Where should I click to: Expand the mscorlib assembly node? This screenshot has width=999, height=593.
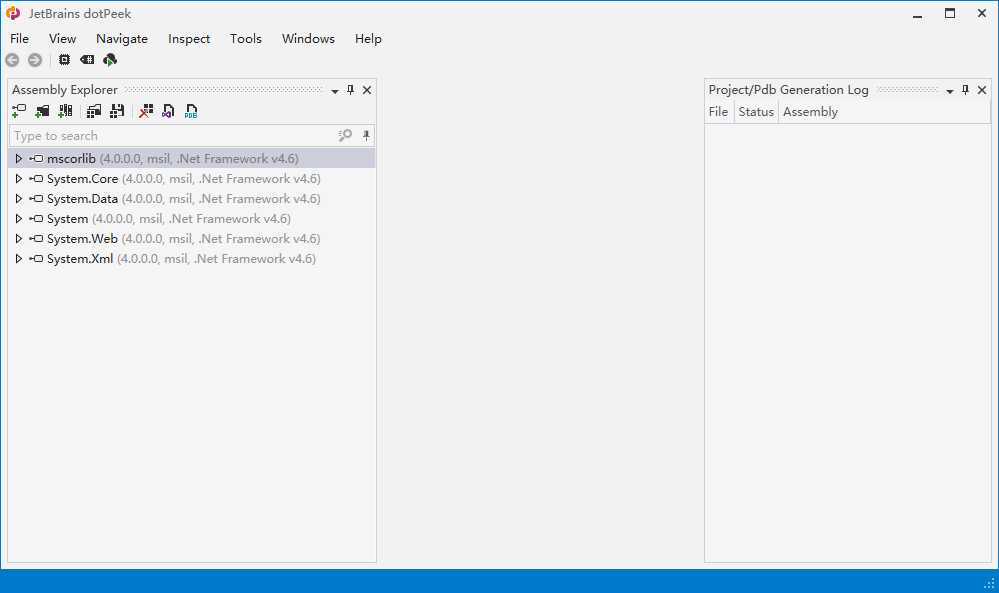[x=18, y=159]
